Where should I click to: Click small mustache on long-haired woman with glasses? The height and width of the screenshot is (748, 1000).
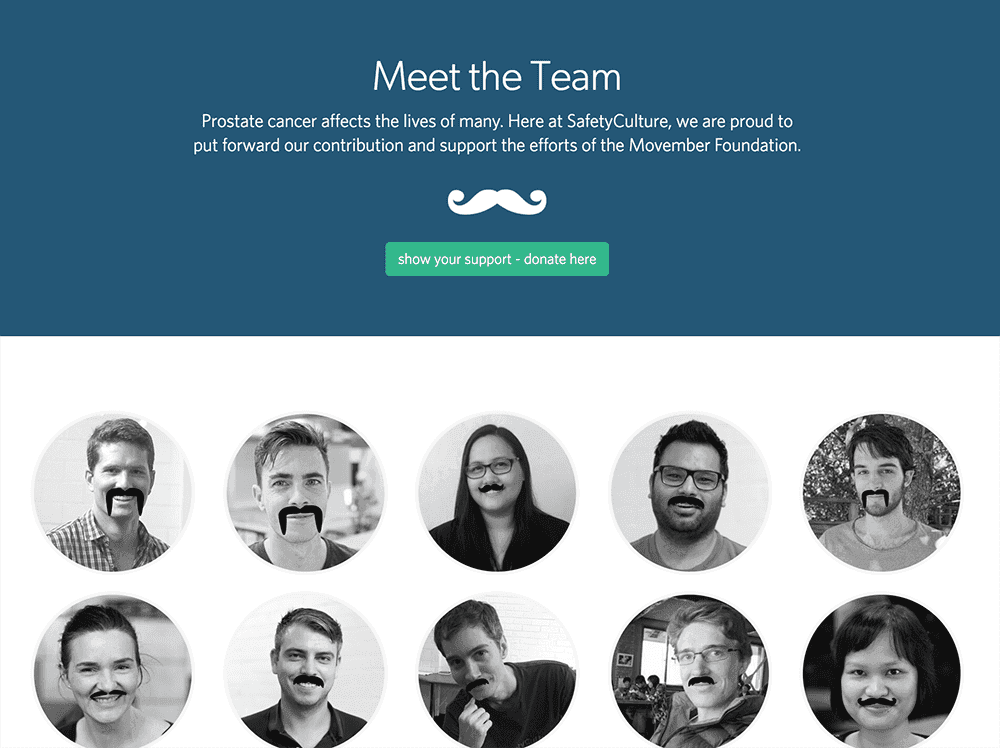click(x=492, y=488)
